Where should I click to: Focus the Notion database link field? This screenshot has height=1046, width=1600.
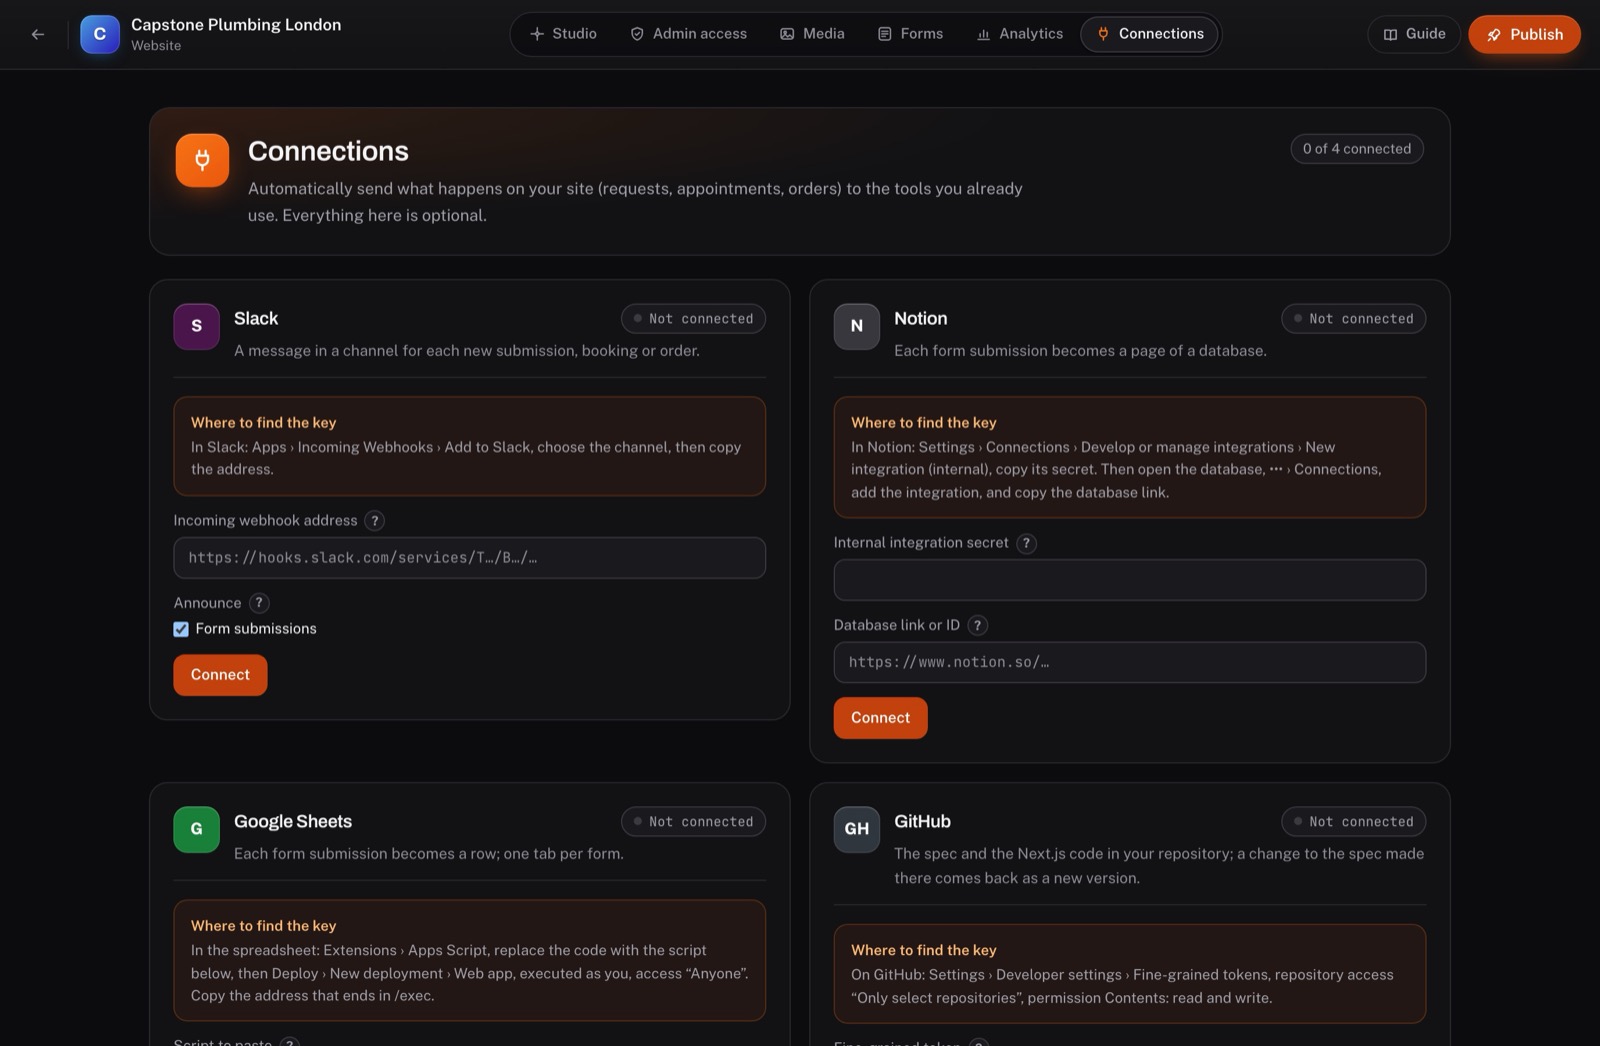1129,662
